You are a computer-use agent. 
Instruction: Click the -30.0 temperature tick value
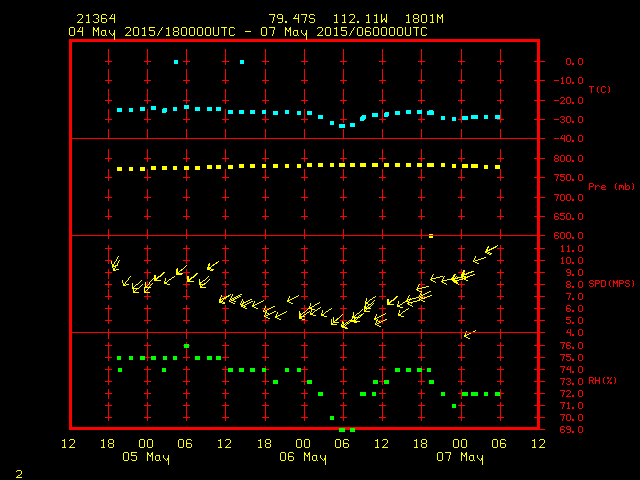point(569,120)
